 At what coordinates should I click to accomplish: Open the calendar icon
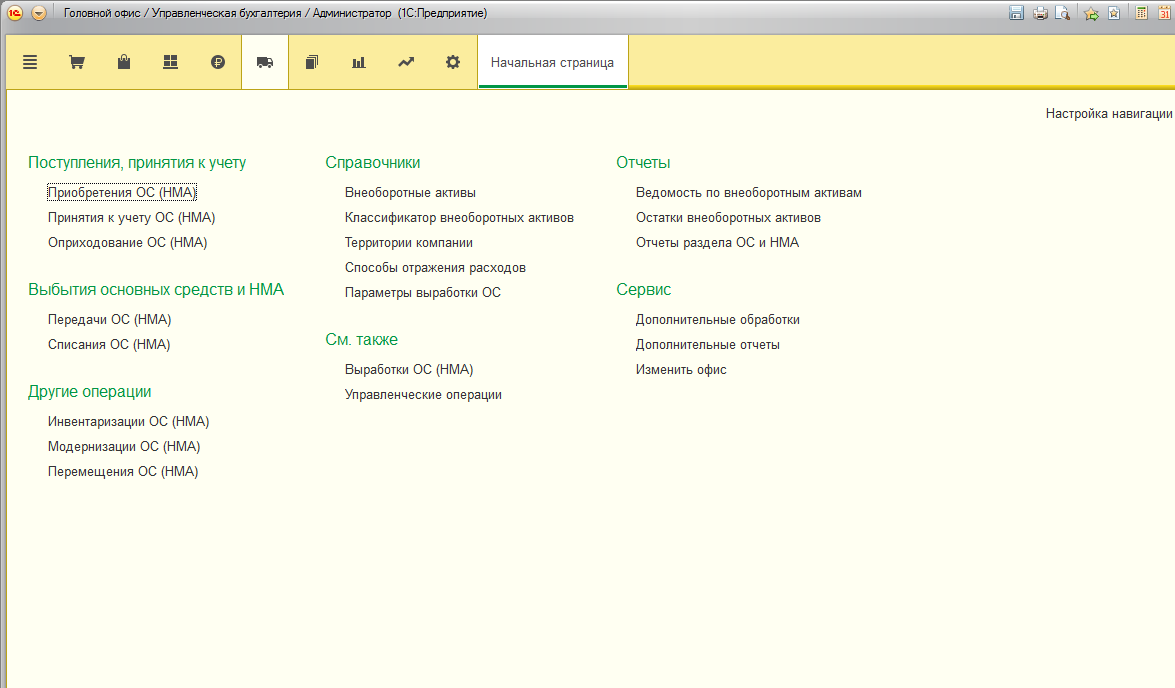click(x=1165, y=13)
